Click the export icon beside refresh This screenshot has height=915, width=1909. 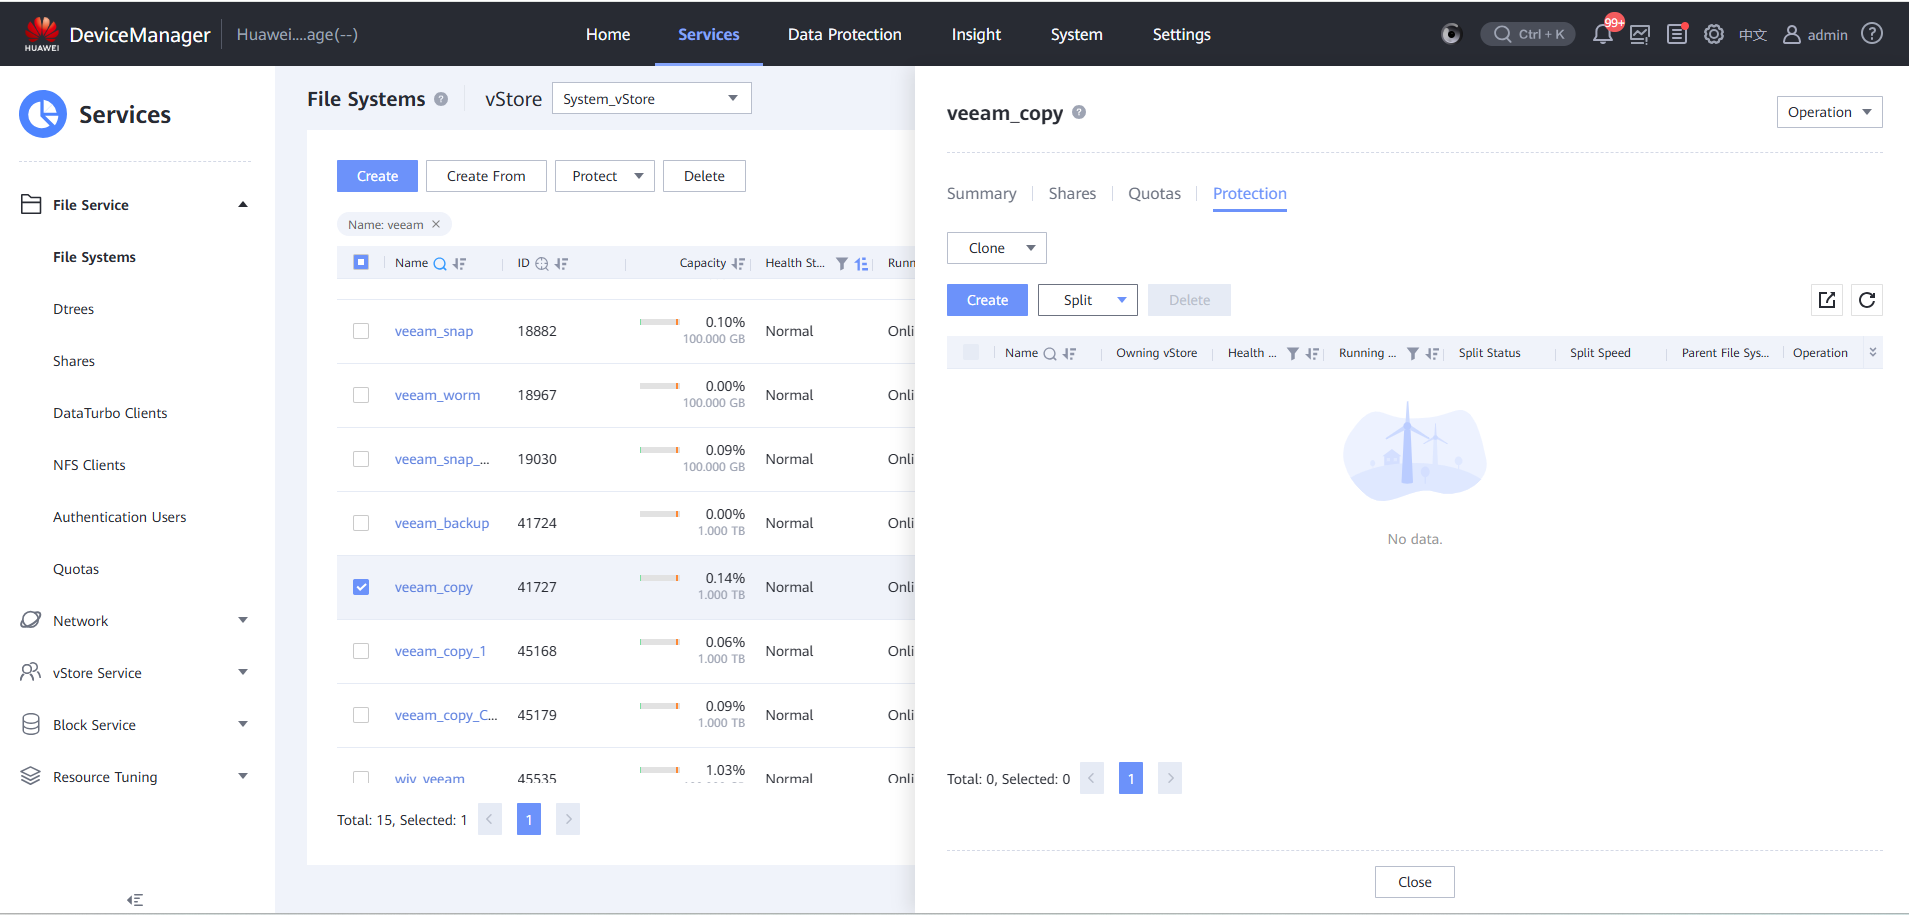coord(1827,300)
